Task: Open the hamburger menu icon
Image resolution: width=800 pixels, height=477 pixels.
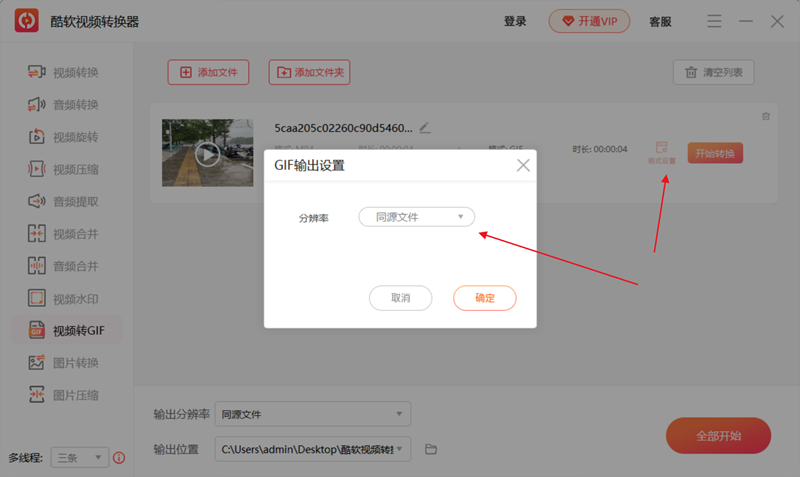Action: (714, 21)
